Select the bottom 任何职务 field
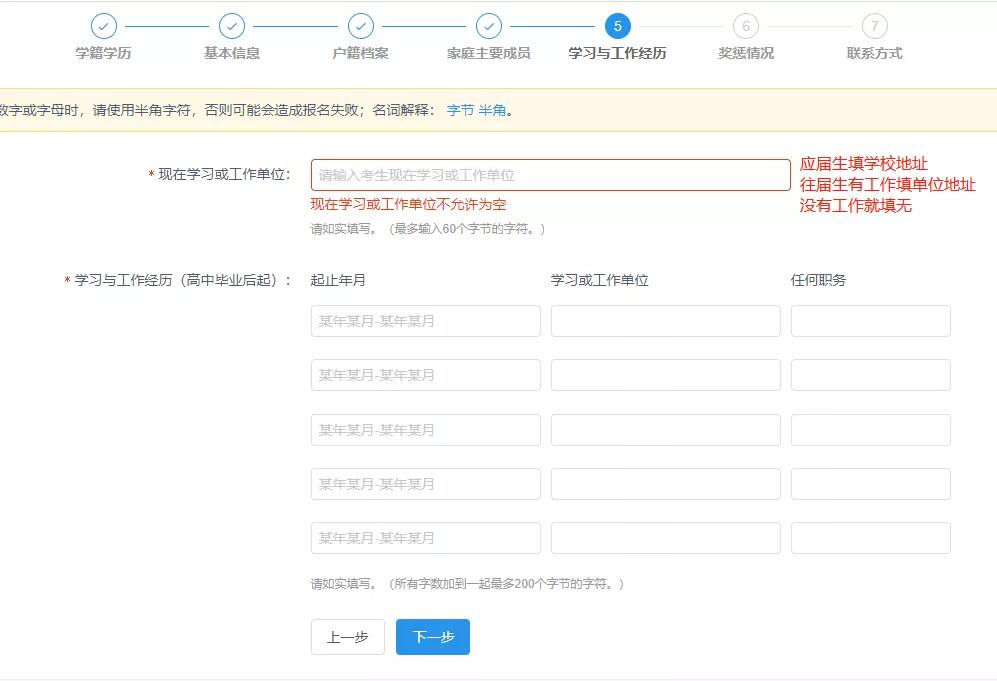997x681 pixels. [870, 537]
